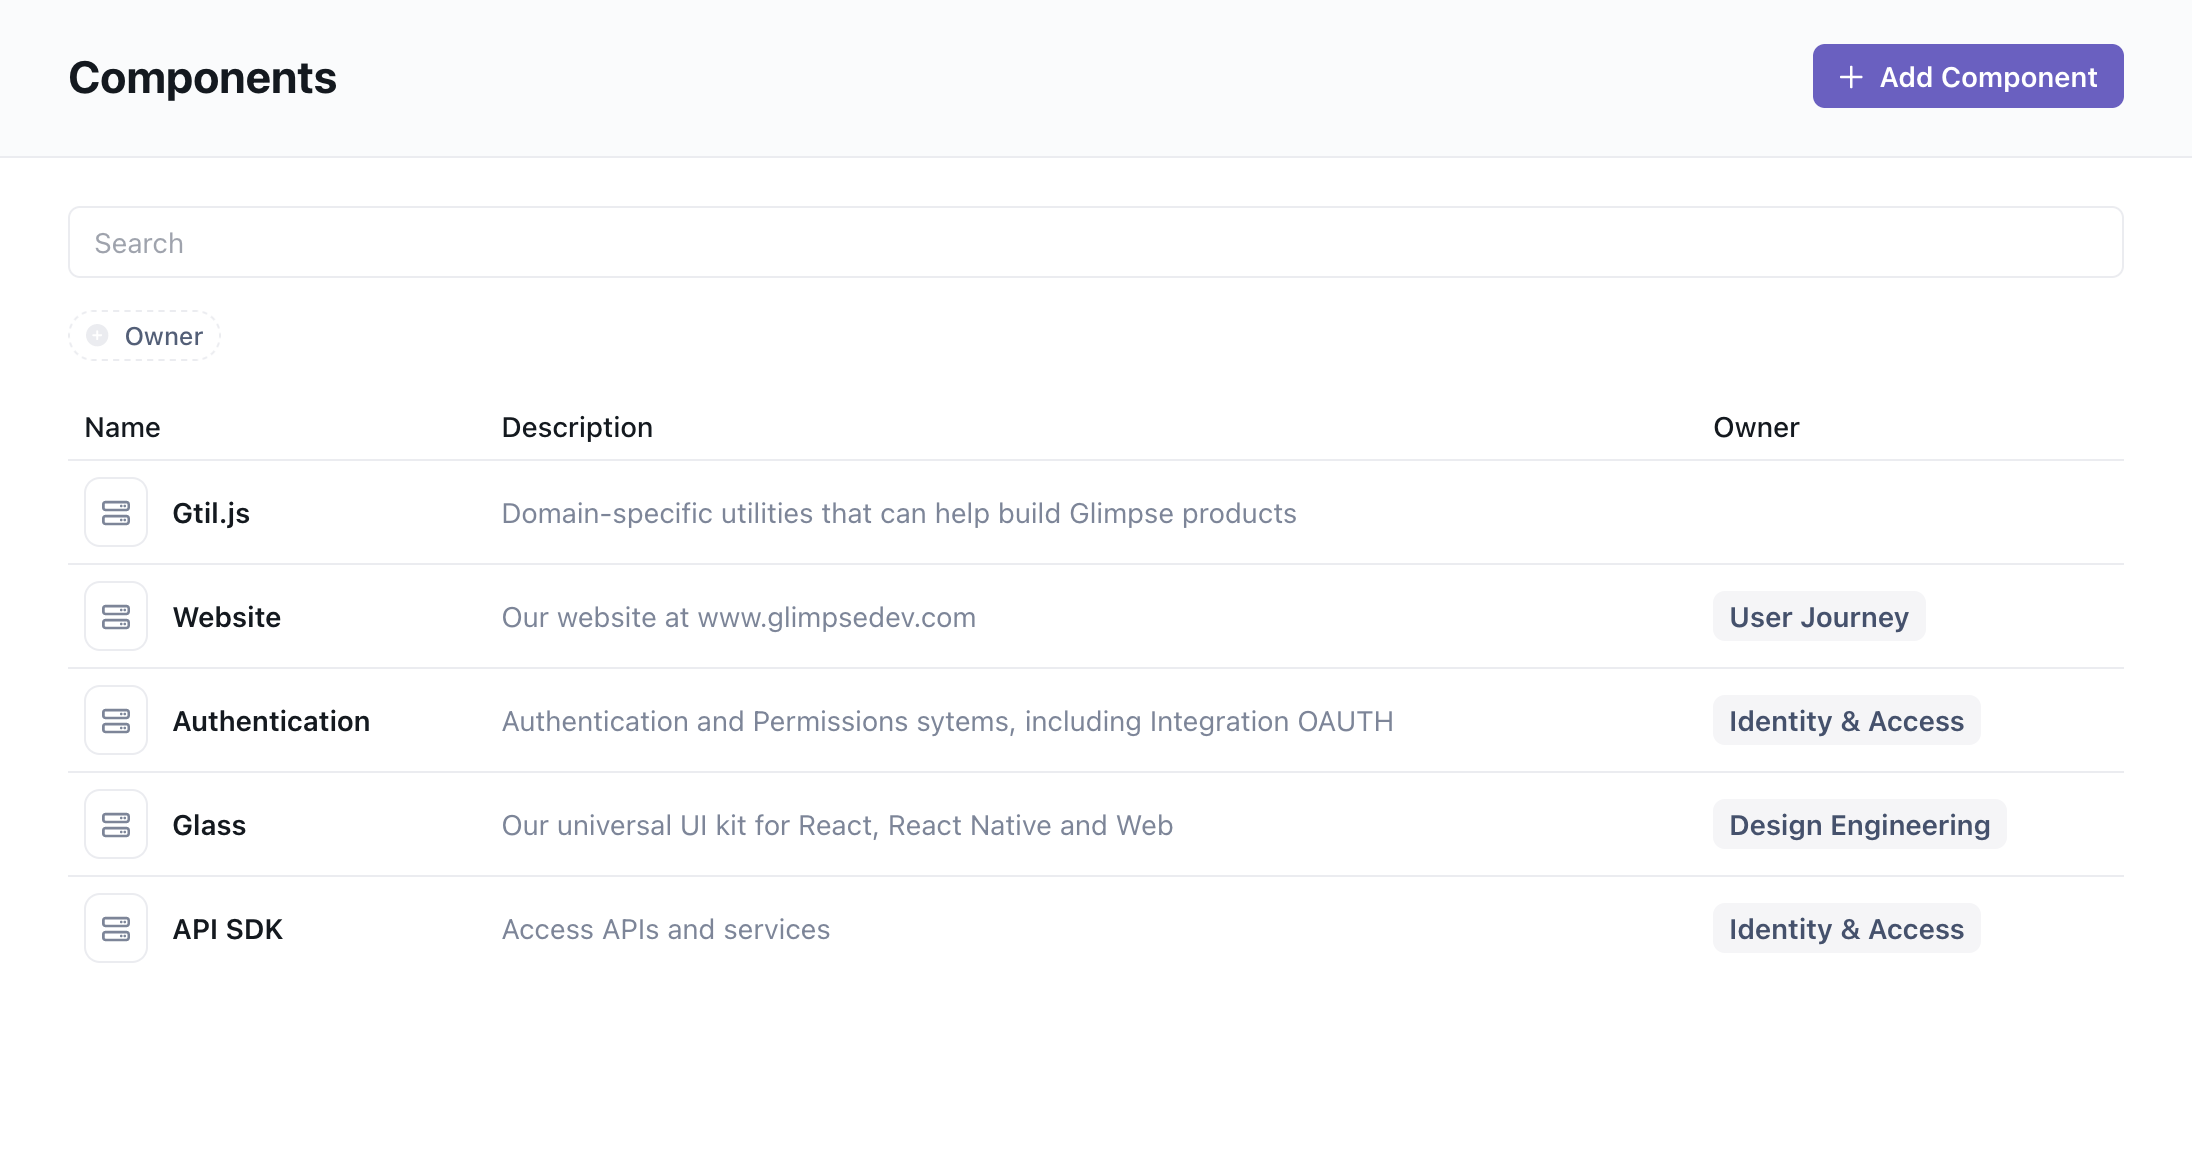Open the Glass component name
Viewport: 2192px width, 1170px height.
click(x=209, y=825)
